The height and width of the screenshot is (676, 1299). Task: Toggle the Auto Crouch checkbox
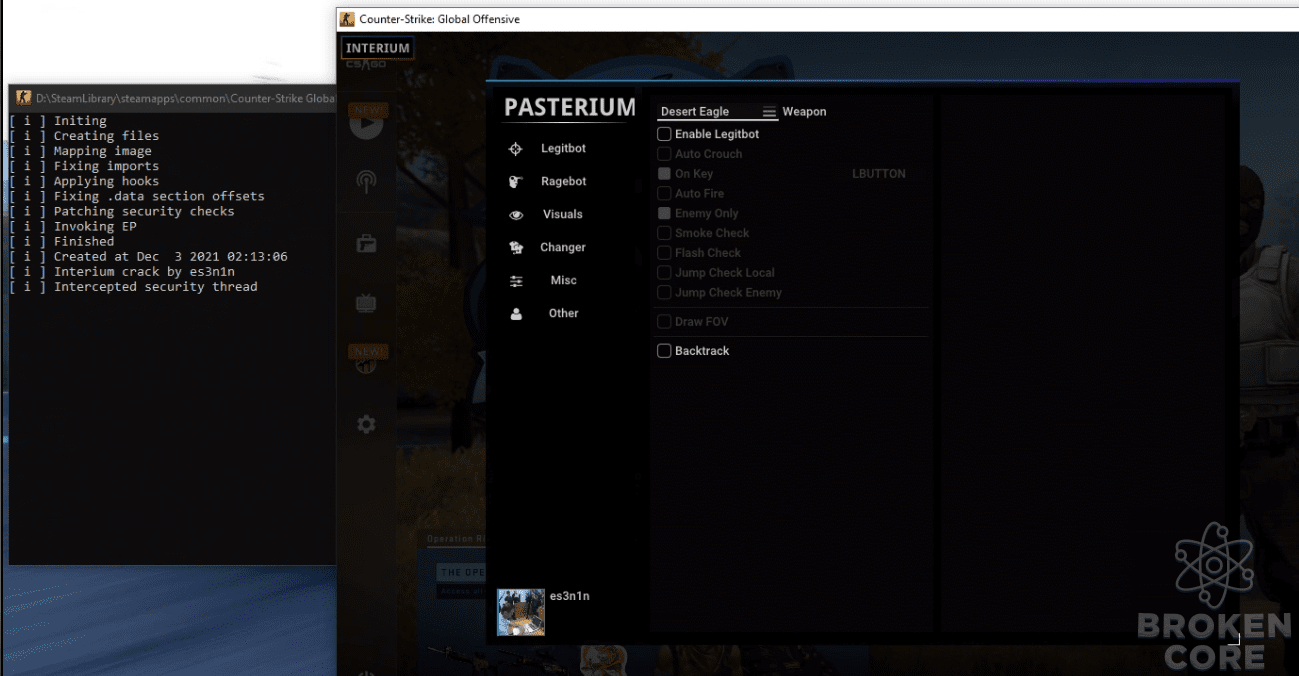(664, 154)
